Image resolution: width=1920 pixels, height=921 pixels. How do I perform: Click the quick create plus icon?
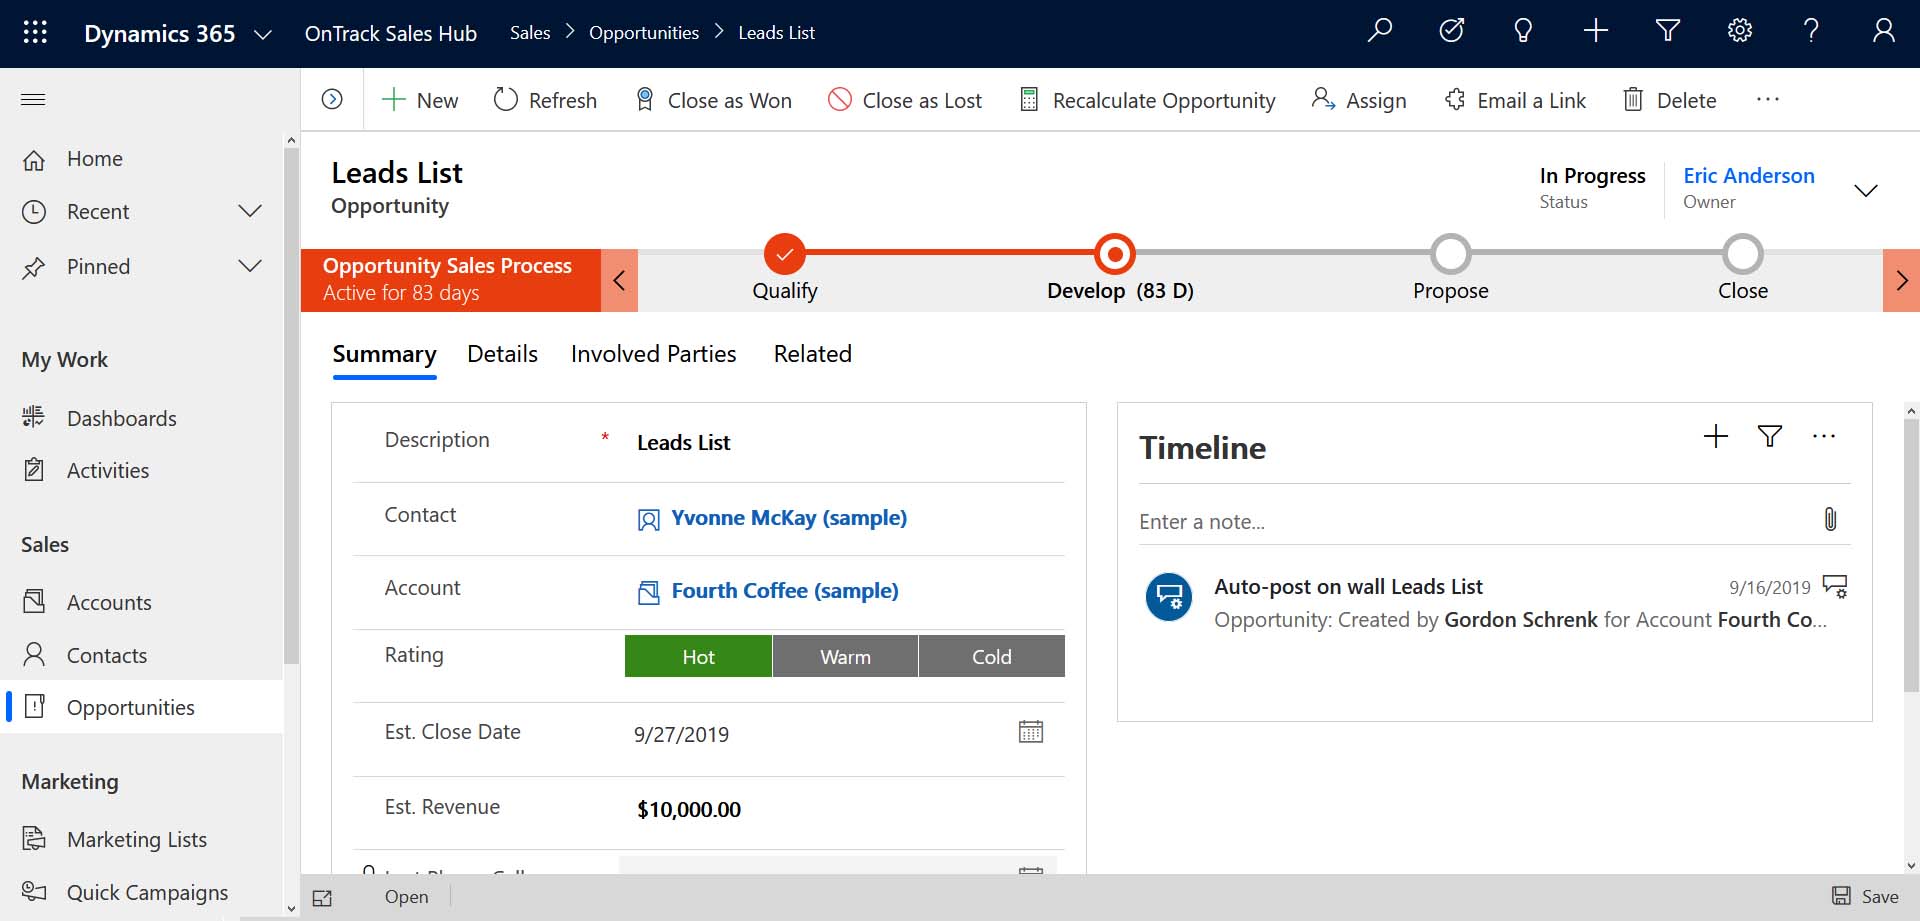1596,31
